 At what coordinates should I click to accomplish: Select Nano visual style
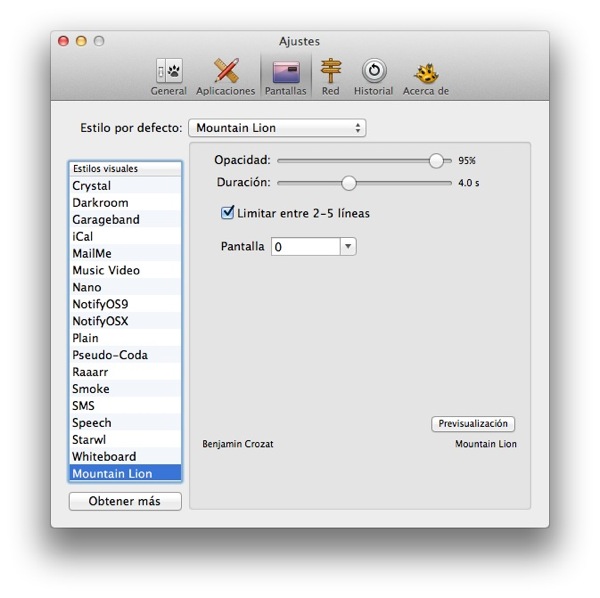(x=125, y=287)
